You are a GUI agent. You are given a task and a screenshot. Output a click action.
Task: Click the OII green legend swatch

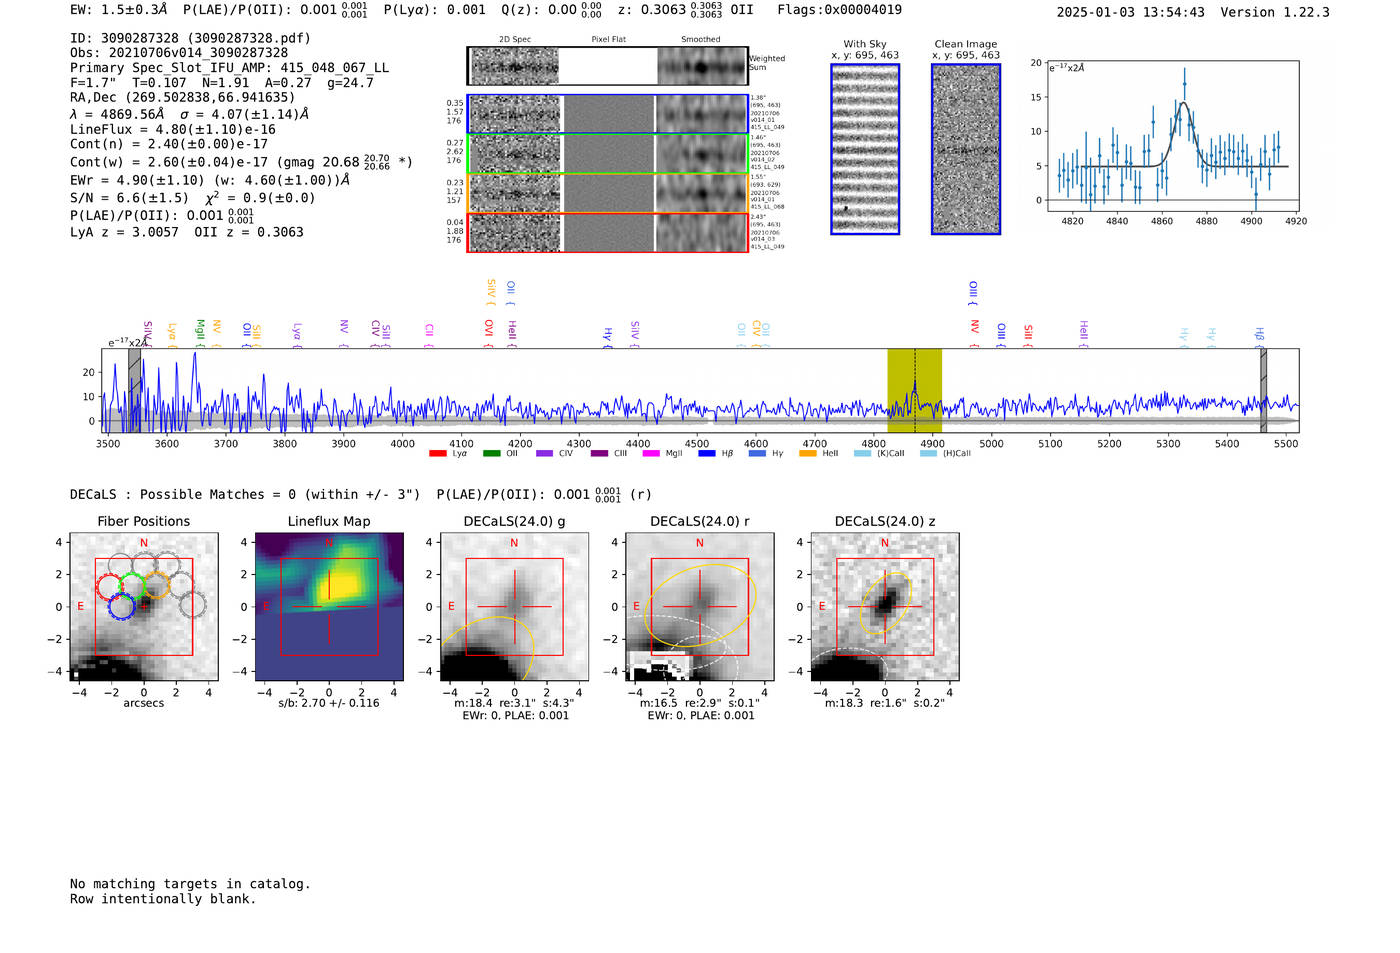point(491,454)
